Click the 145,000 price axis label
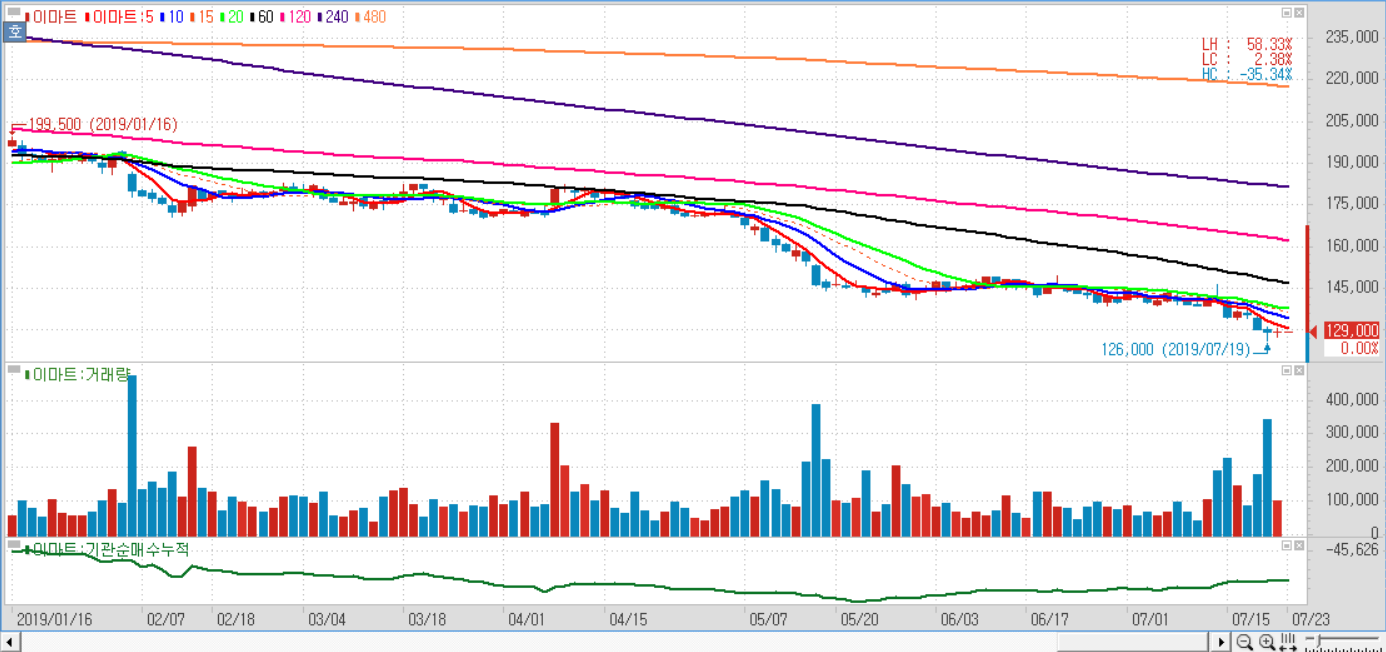Viewport: 1386px width, 652px height. (x=1350, y=287)
